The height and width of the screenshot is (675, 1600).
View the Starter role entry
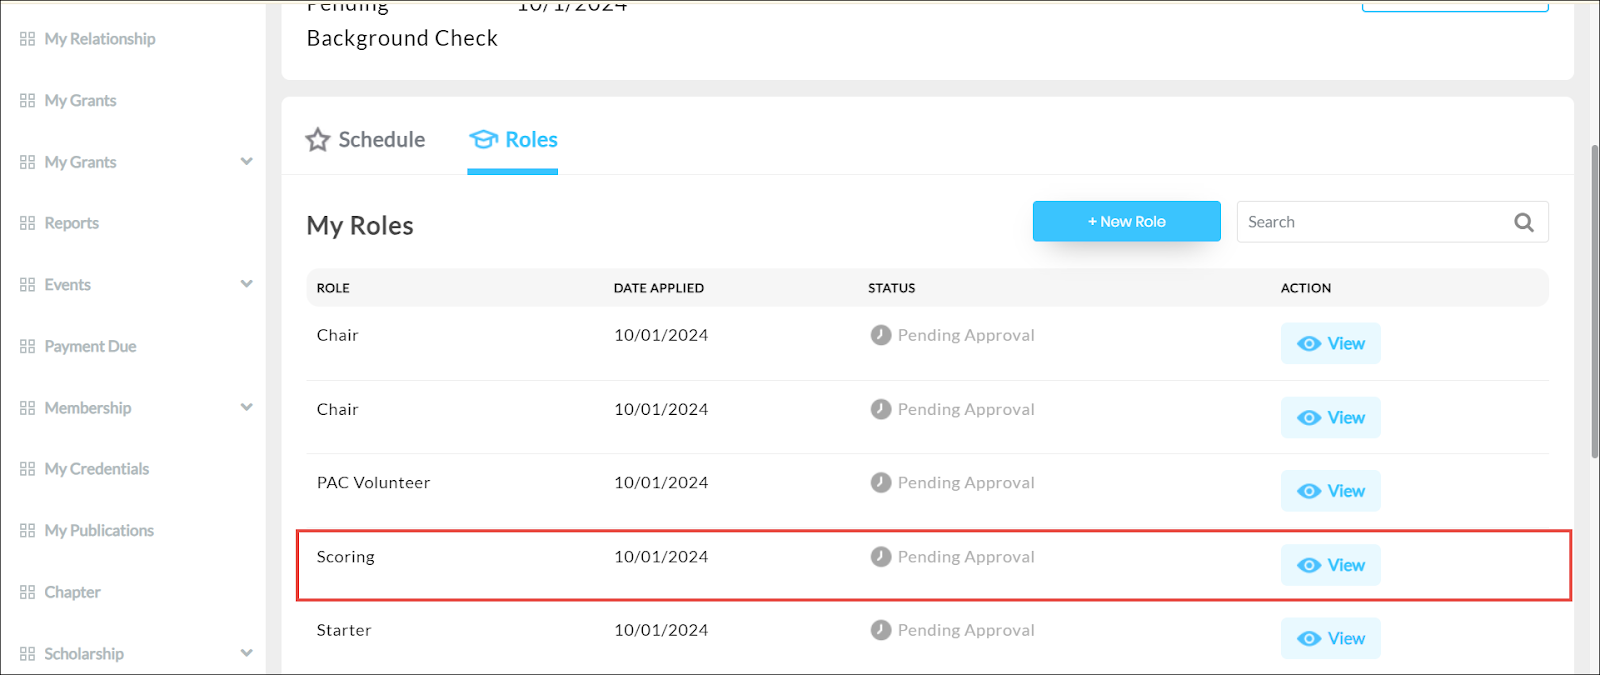1330,638
